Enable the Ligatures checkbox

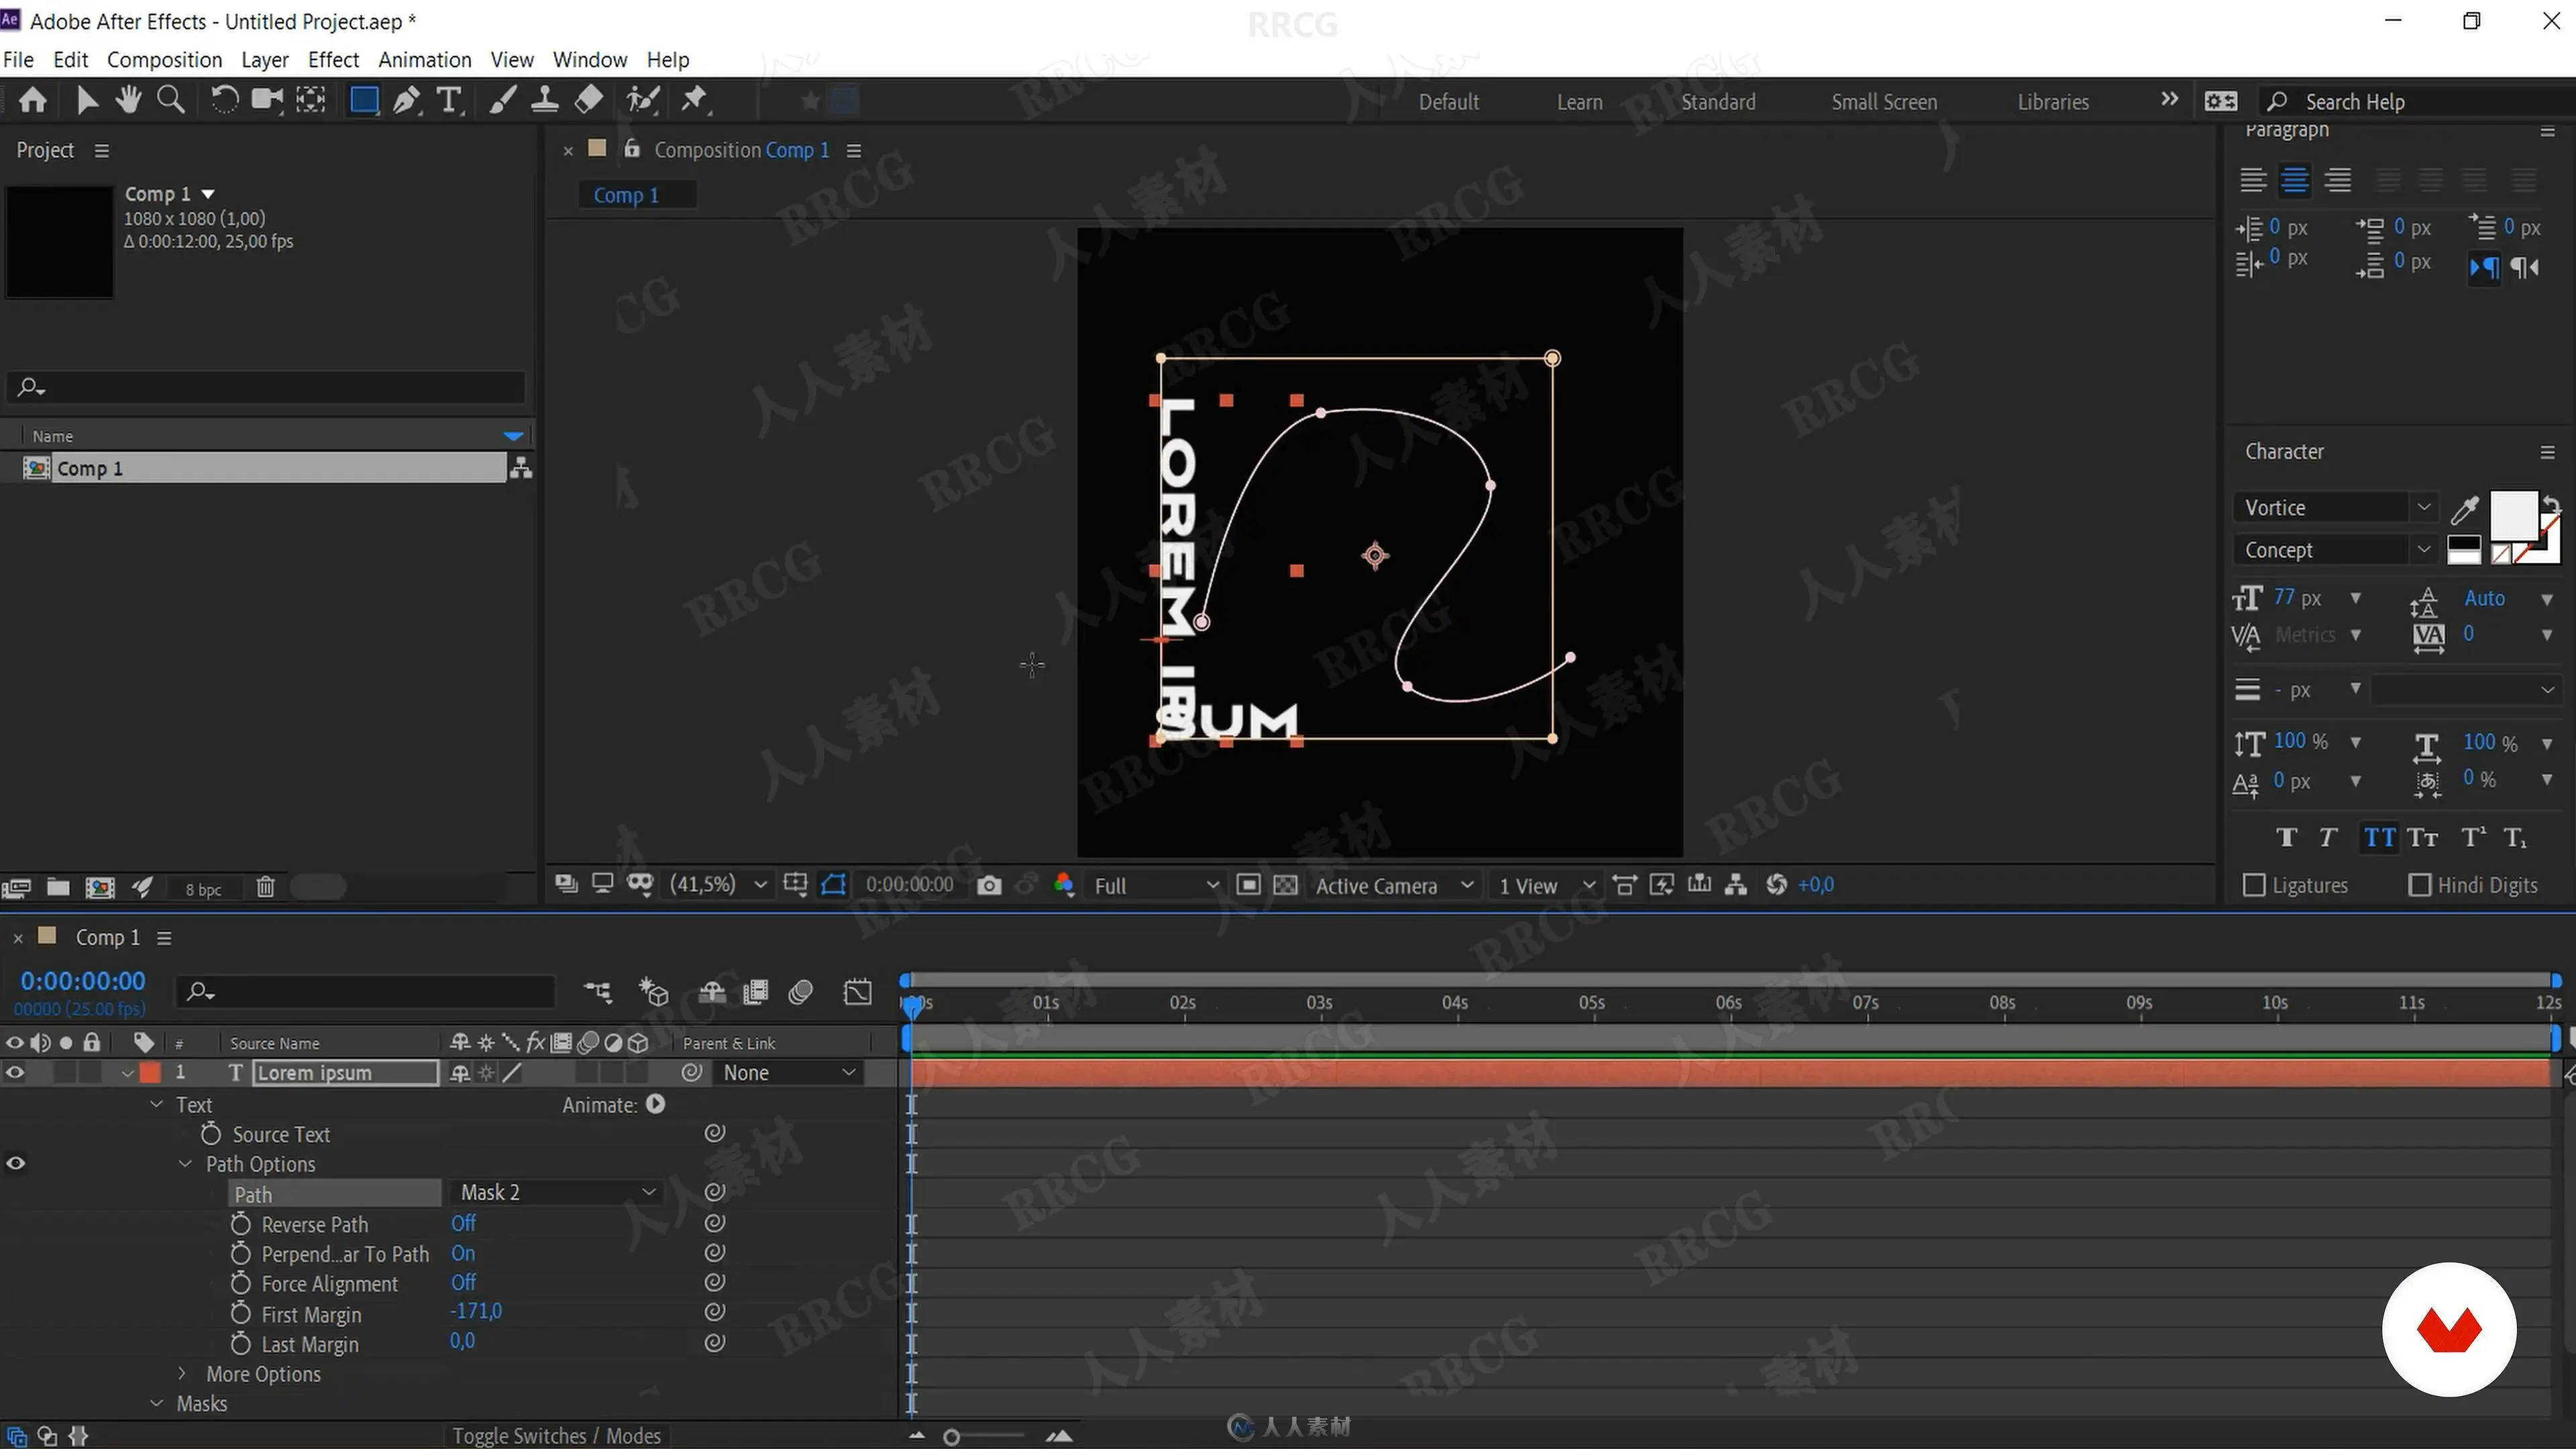[2254, 885]
